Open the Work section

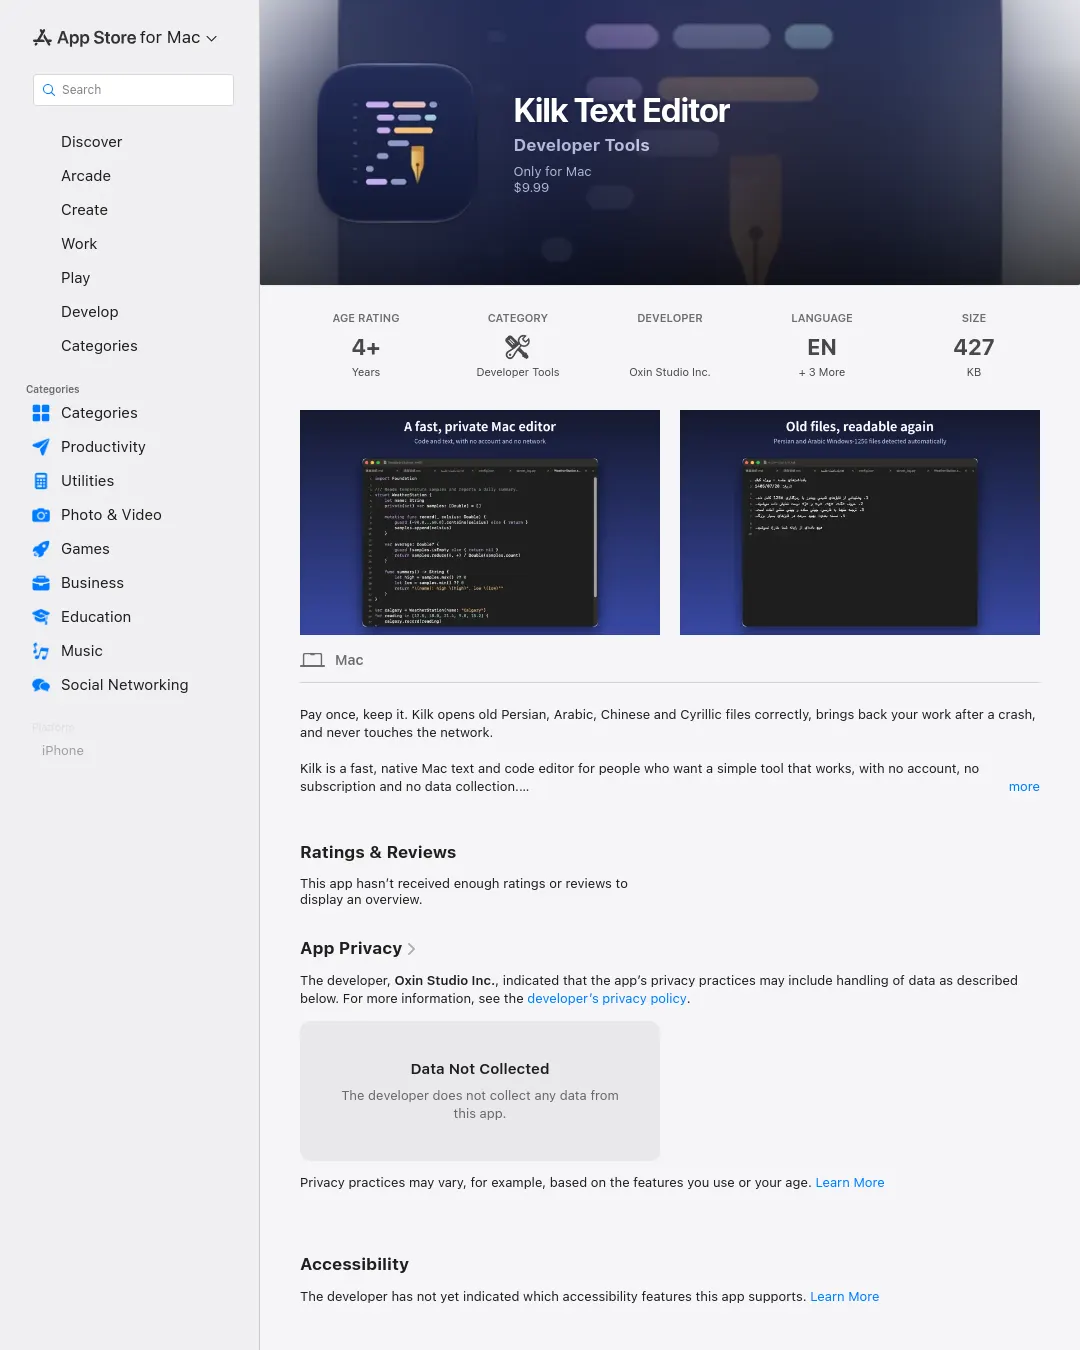tap(79, 244)
